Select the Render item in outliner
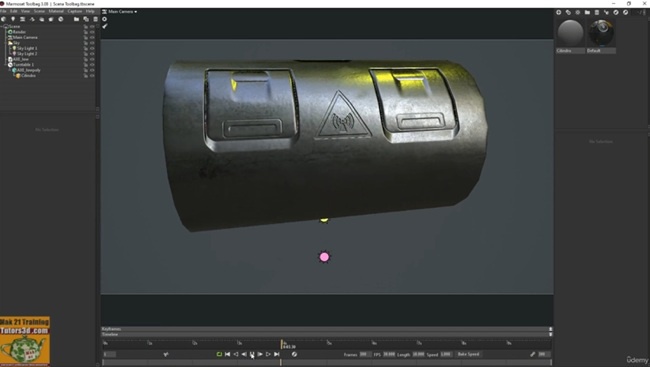Viewport: 650px width, 367px height. pos(19,32)
